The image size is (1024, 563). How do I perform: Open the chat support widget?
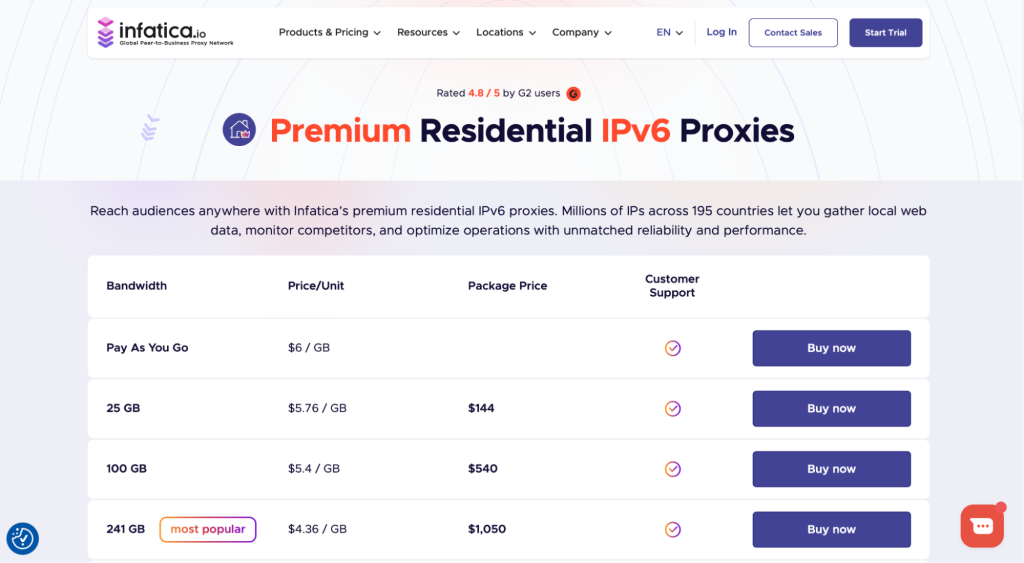pyautogui.click(x=981, y=526)
